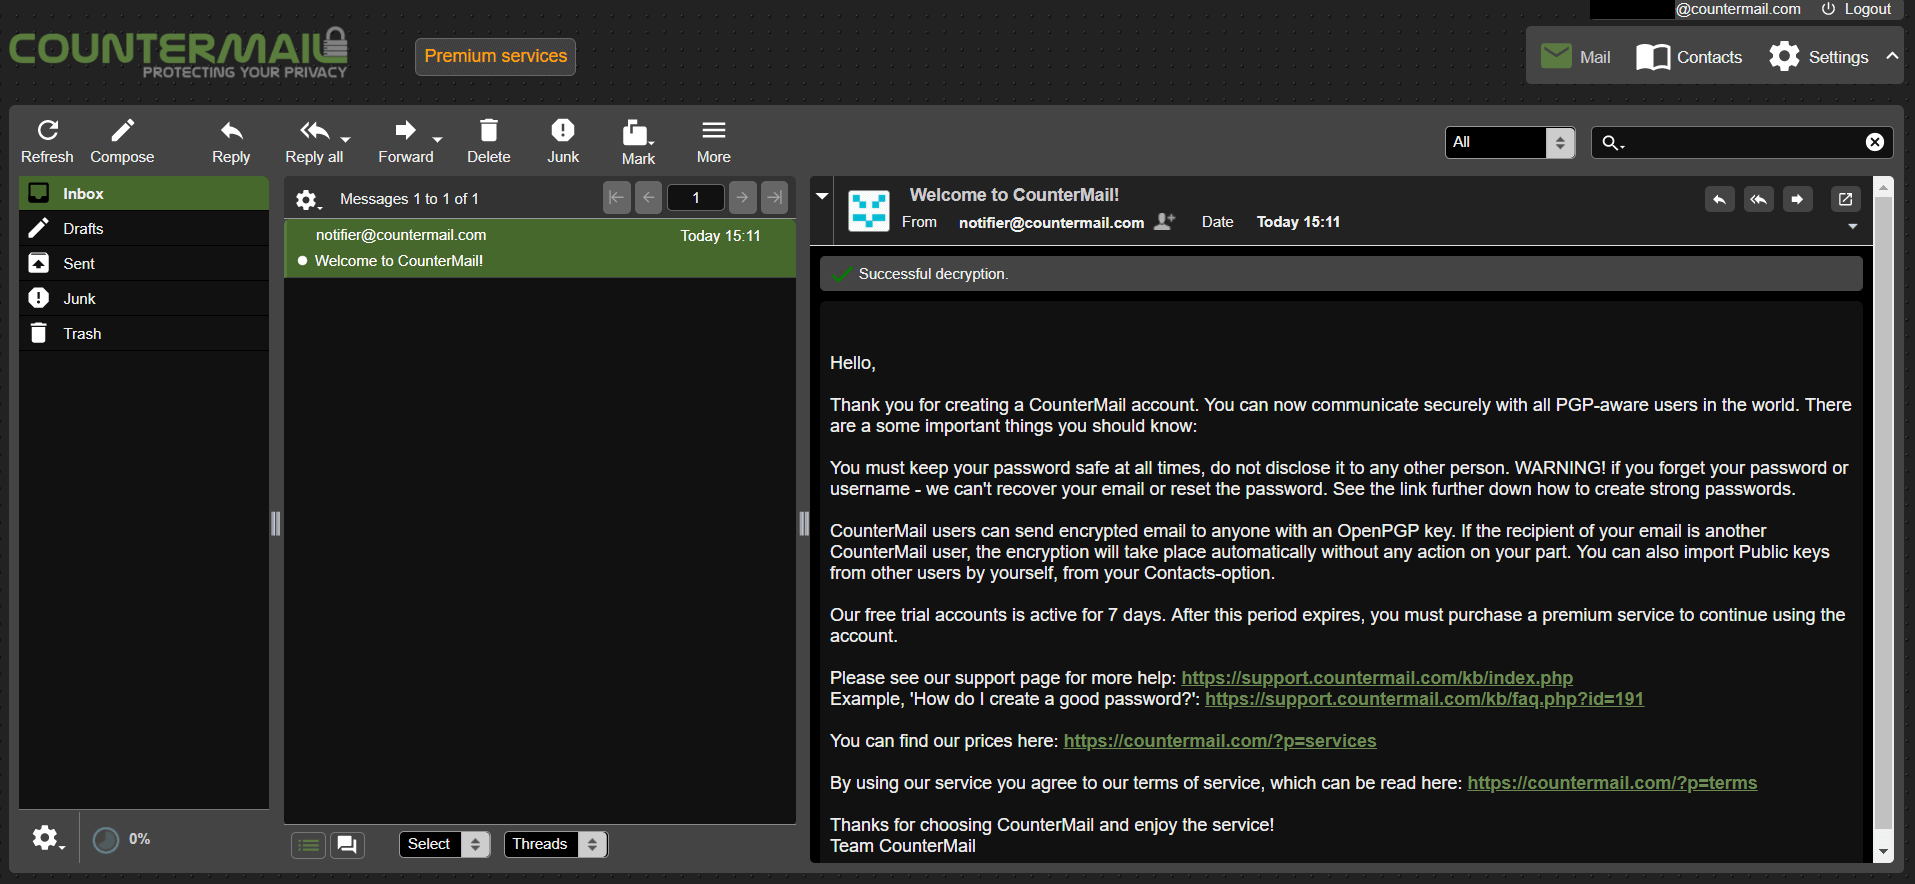Open the All filter dropdown

1509,142
